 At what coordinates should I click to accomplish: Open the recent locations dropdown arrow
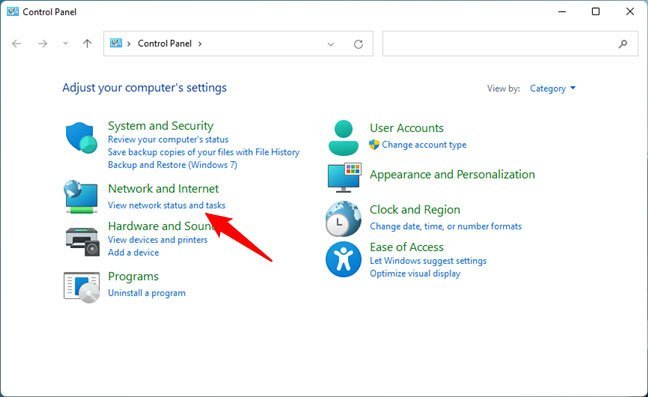point(65,43)
